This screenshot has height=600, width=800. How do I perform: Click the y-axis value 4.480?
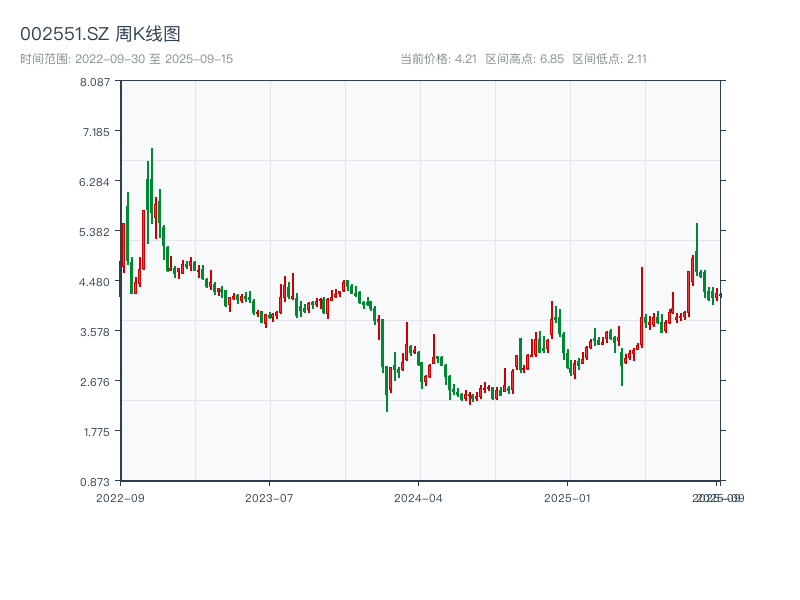pyautogui.click(x=94, y=282)
